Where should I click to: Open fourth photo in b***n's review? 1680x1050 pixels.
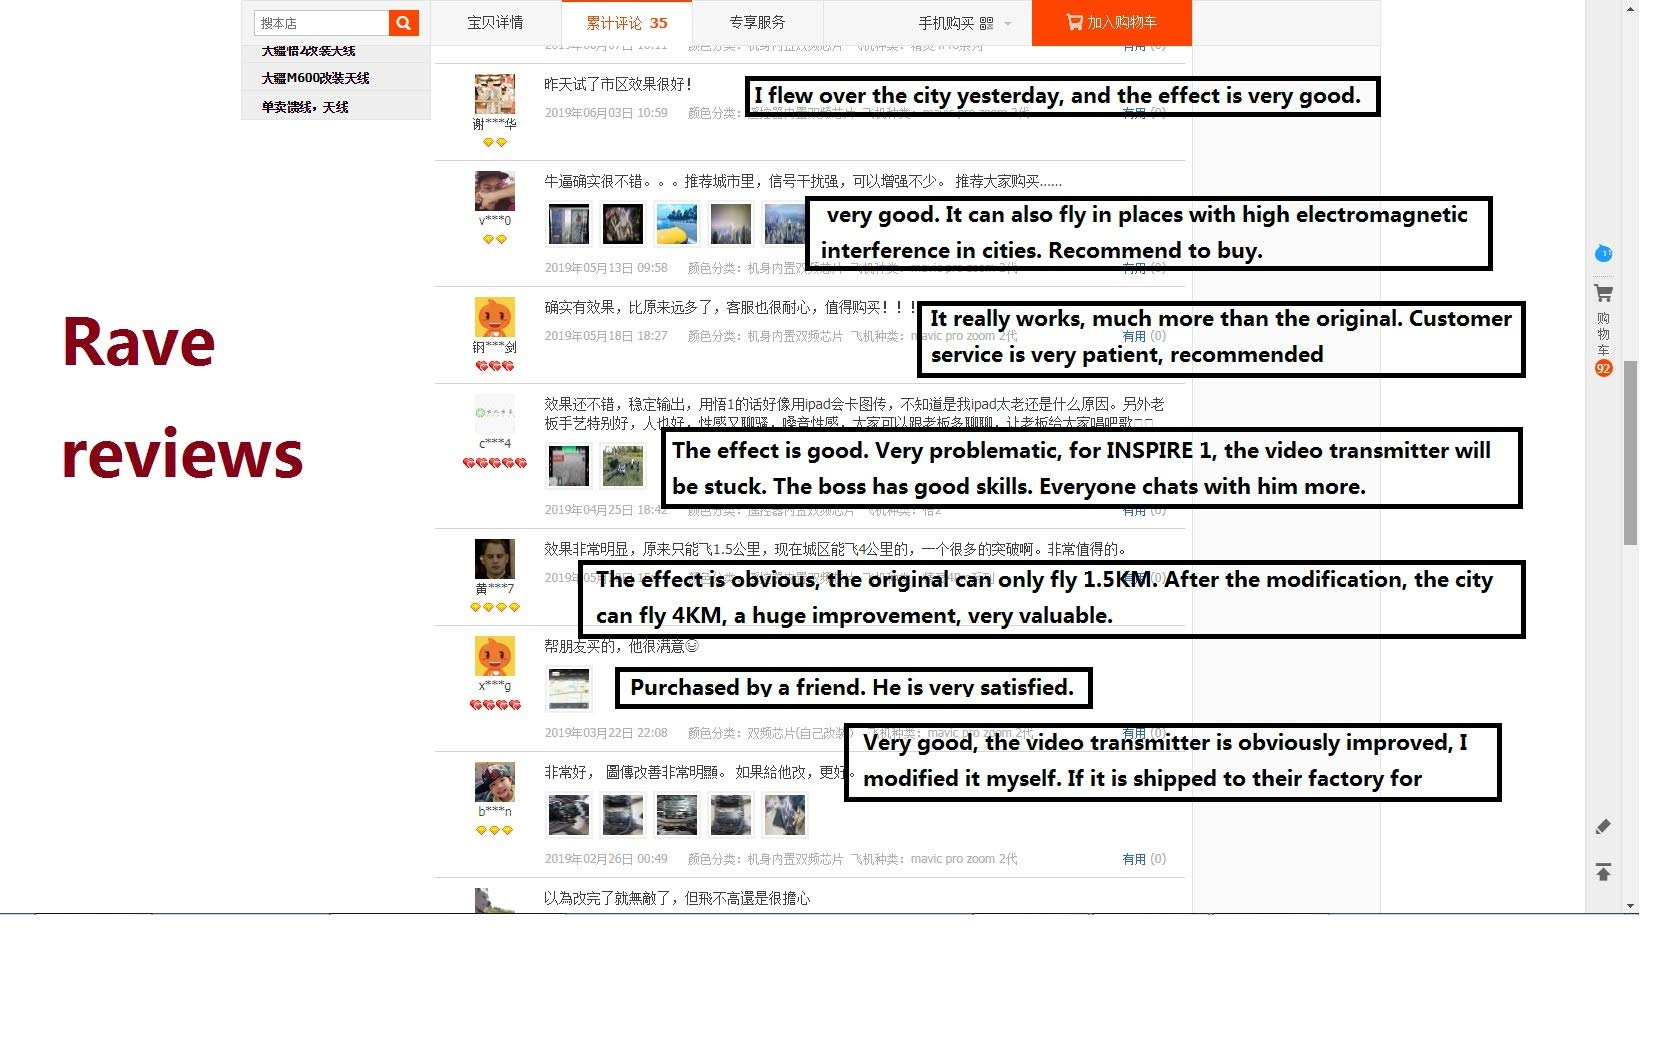[x=731, y=815]
